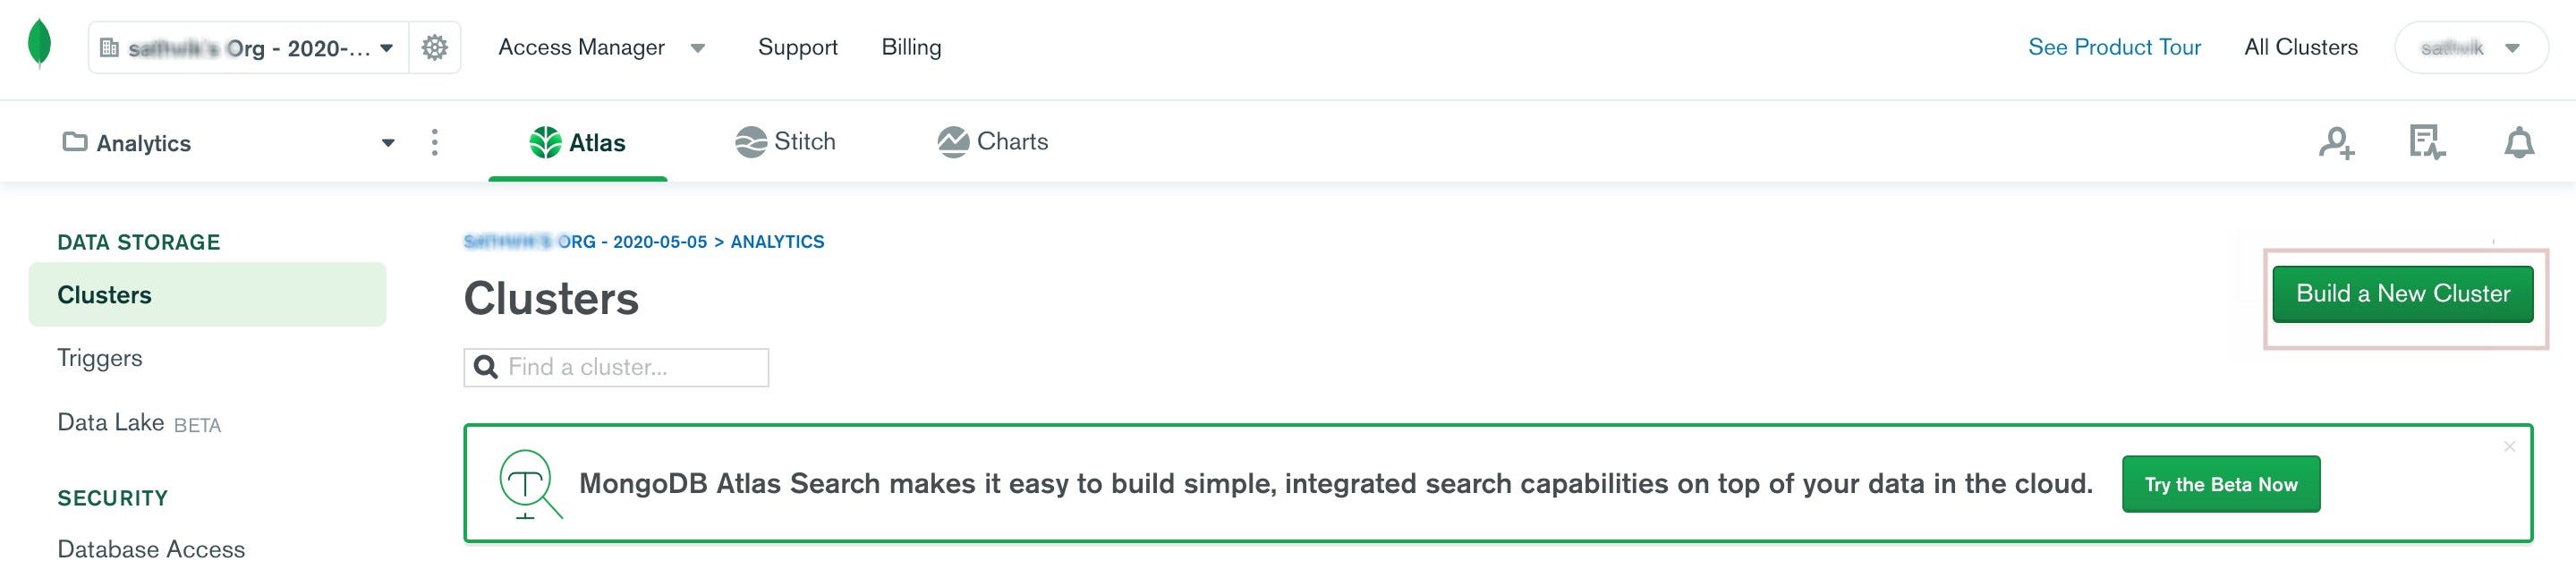Open the activity feed icon
Image resolution: width=2576 pixels, height=561 pixels.
[x=2428, y=142]
